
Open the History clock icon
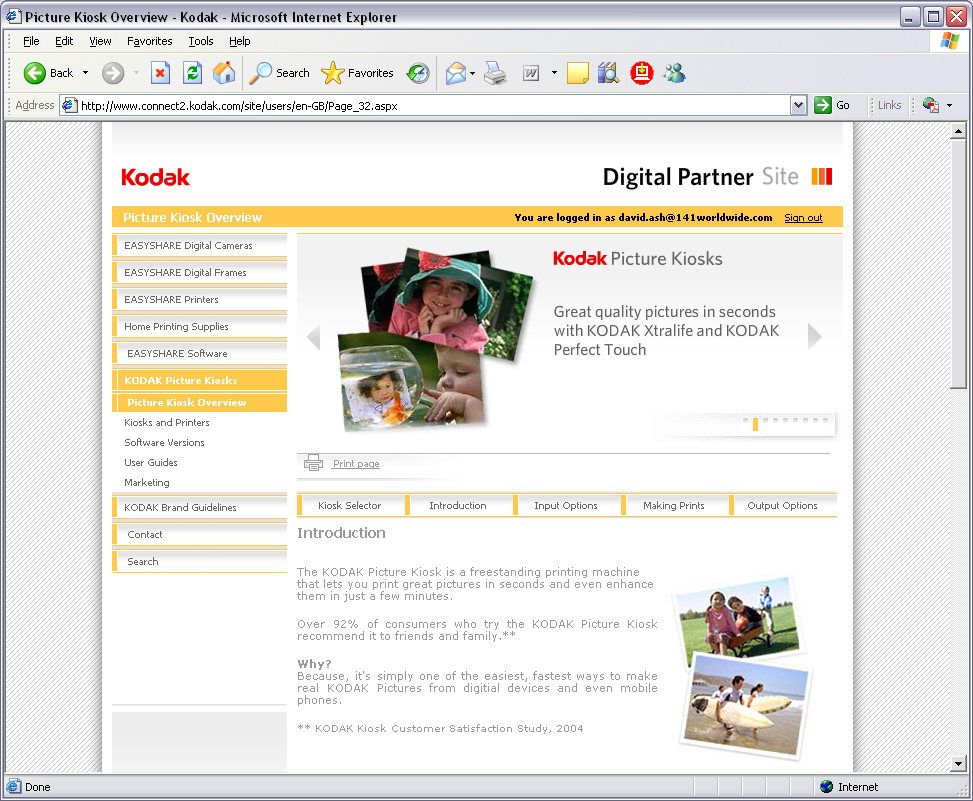click(418, 73)
